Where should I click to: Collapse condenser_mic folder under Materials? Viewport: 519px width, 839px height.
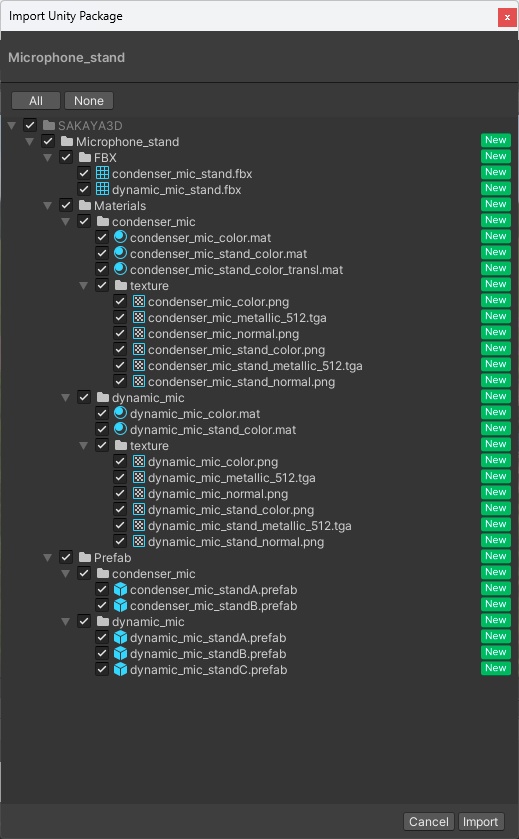pyautogui.click(x=66, y=222)
